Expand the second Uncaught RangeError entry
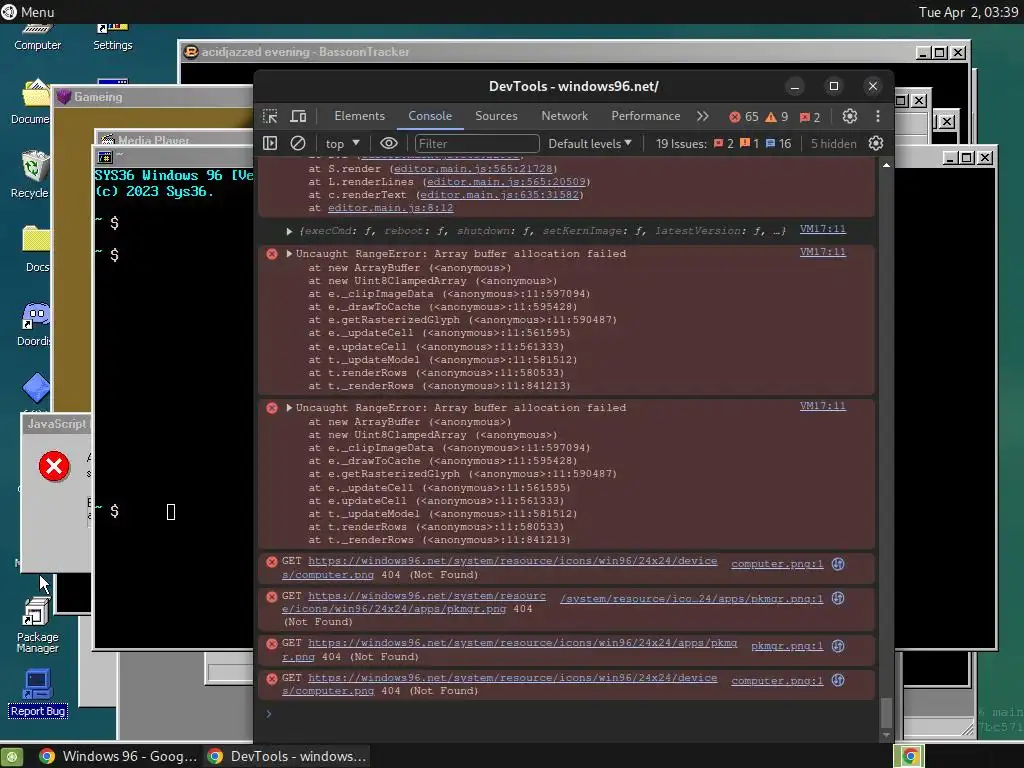The width and height of the screenshot is (1024, 768). (x=289, y=408)
